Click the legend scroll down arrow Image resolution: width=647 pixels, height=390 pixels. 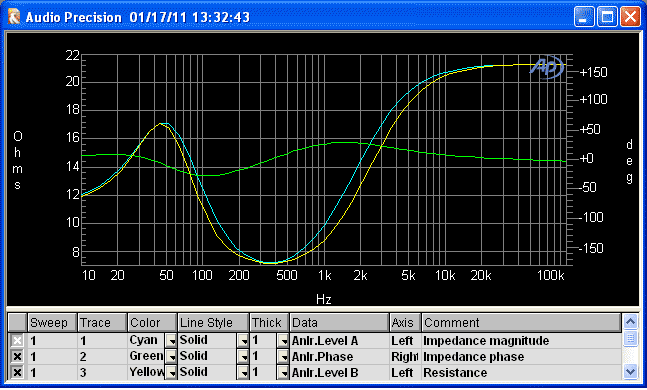tap(630, 372)
